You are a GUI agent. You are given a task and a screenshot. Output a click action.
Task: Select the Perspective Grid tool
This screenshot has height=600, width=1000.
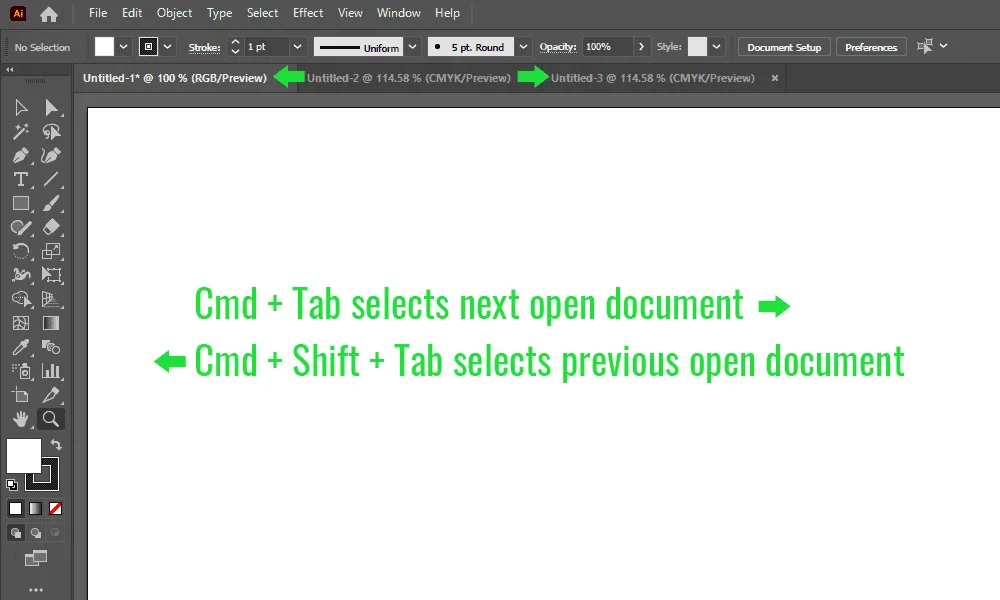[51, 299]
